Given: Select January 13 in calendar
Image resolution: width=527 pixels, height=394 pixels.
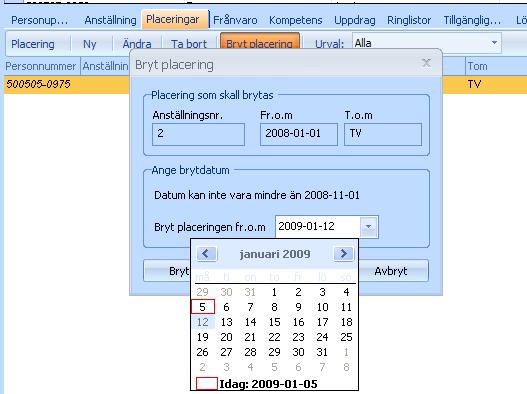Looking at the screenshot, I should point(226,322).
